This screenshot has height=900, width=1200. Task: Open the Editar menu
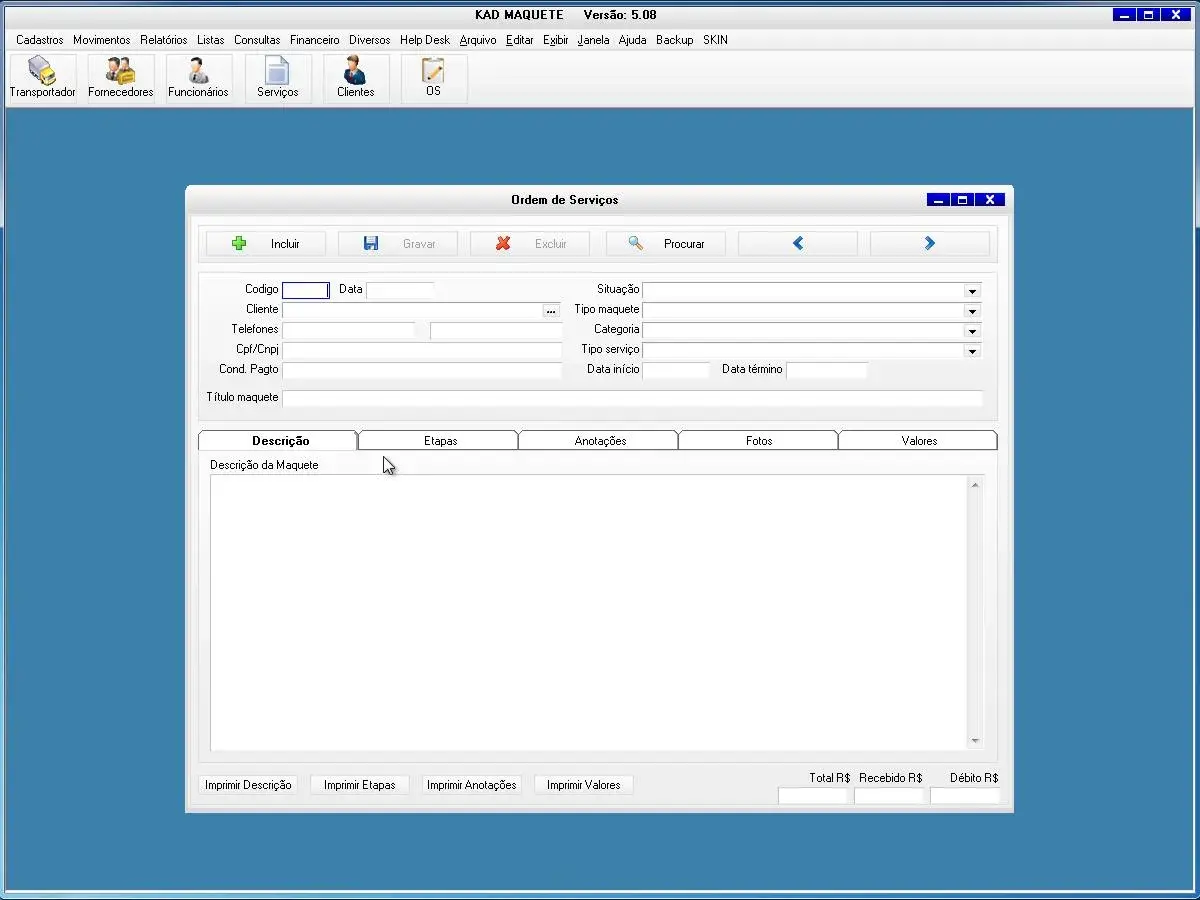[520, 40]
